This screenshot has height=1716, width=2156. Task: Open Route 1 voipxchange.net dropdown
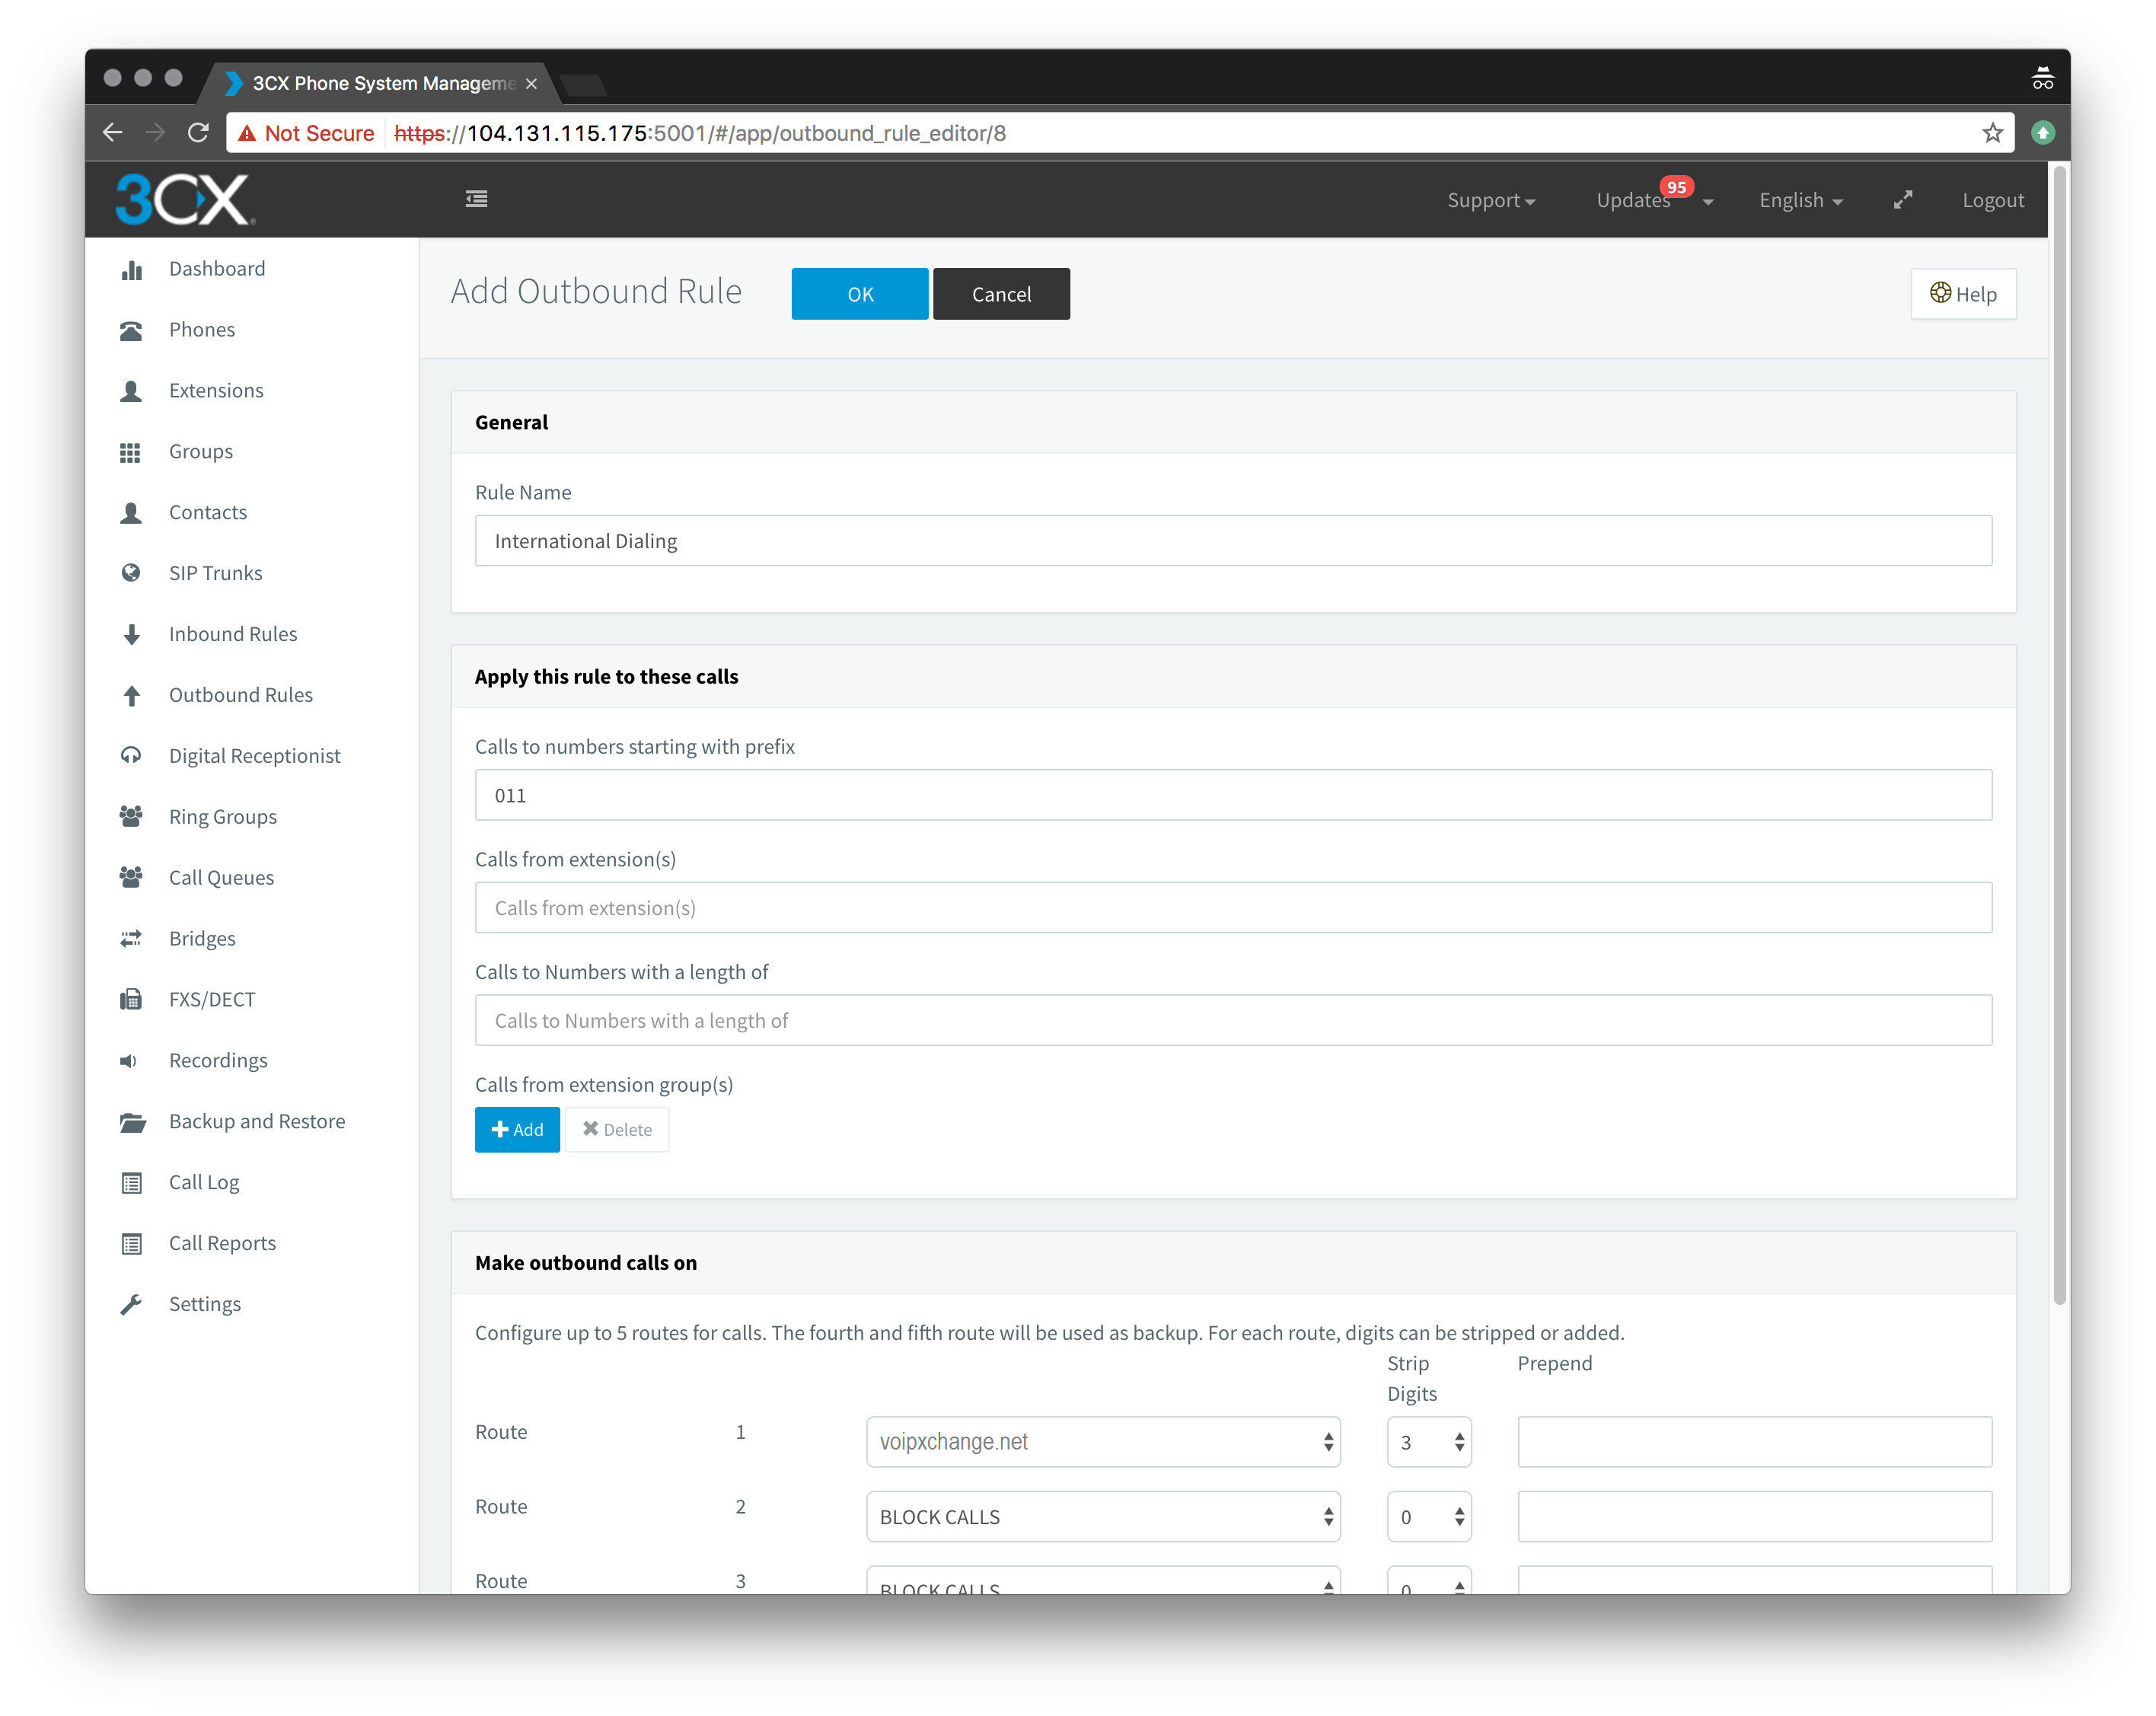point(1103,1442)
